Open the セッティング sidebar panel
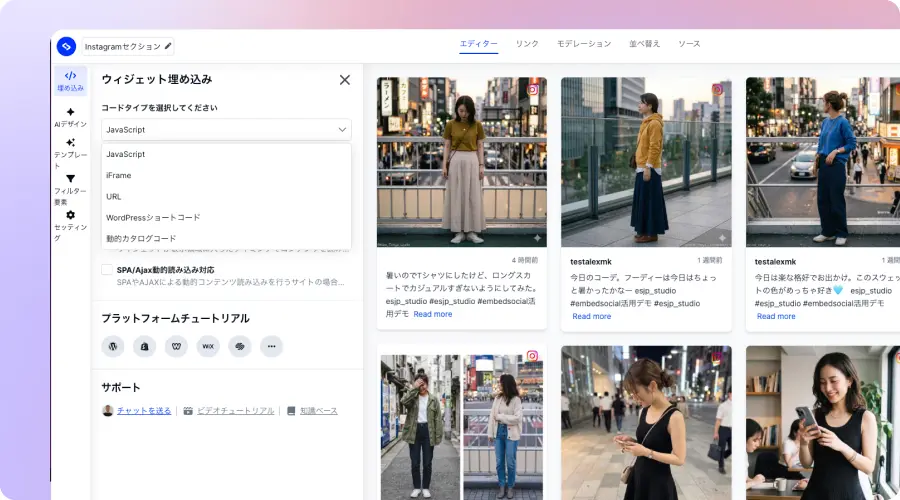900x500 pixels. (x=71, y=226)
